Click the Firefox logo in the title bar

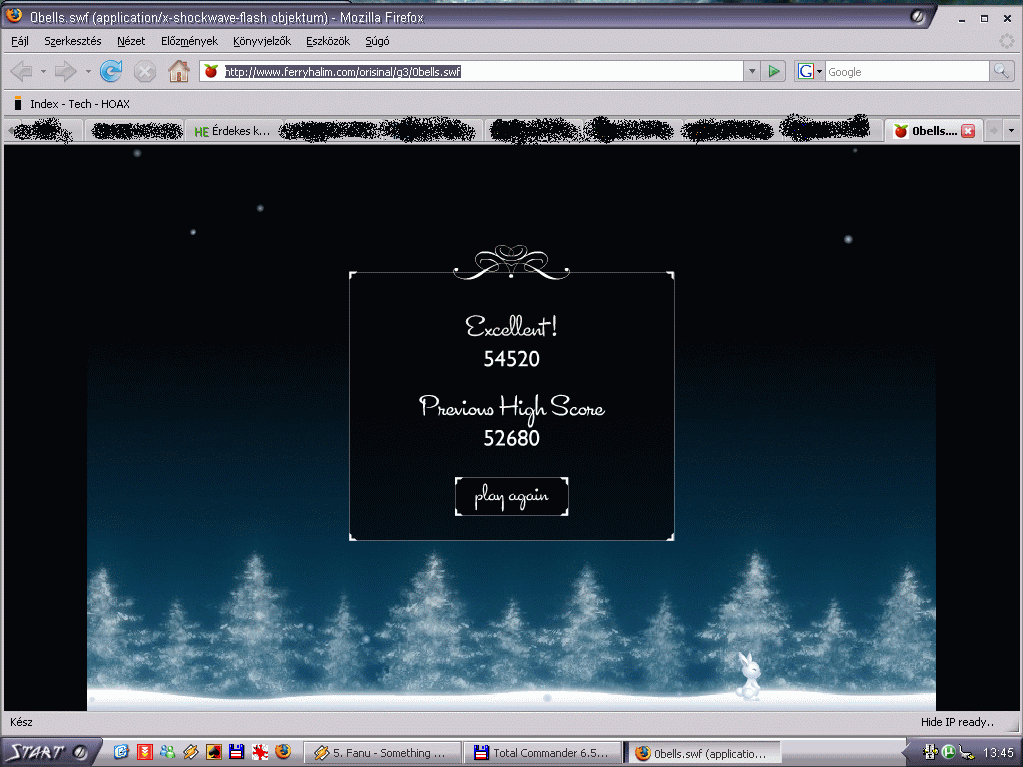(x=14, y=16)
